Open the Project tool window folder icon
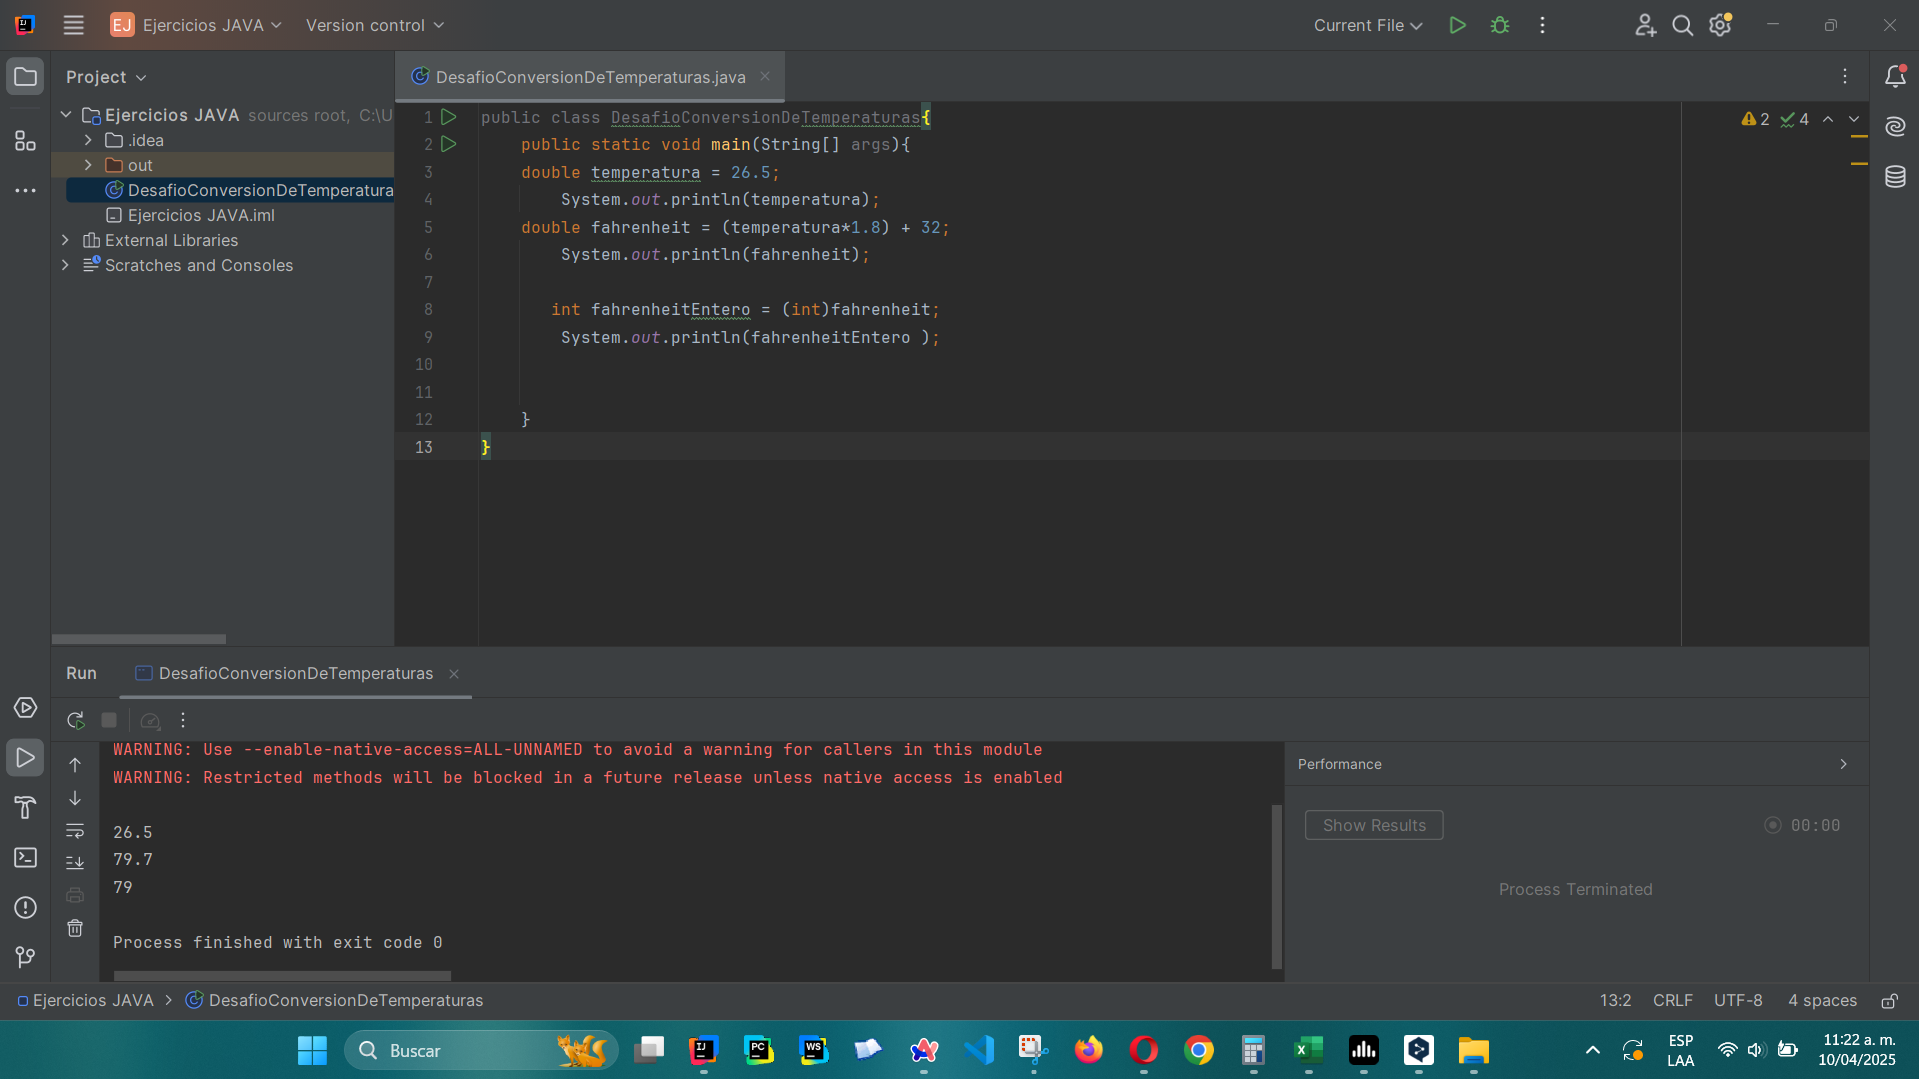The width and height of the screenshot is (1919, 1079). pos(25,77)
